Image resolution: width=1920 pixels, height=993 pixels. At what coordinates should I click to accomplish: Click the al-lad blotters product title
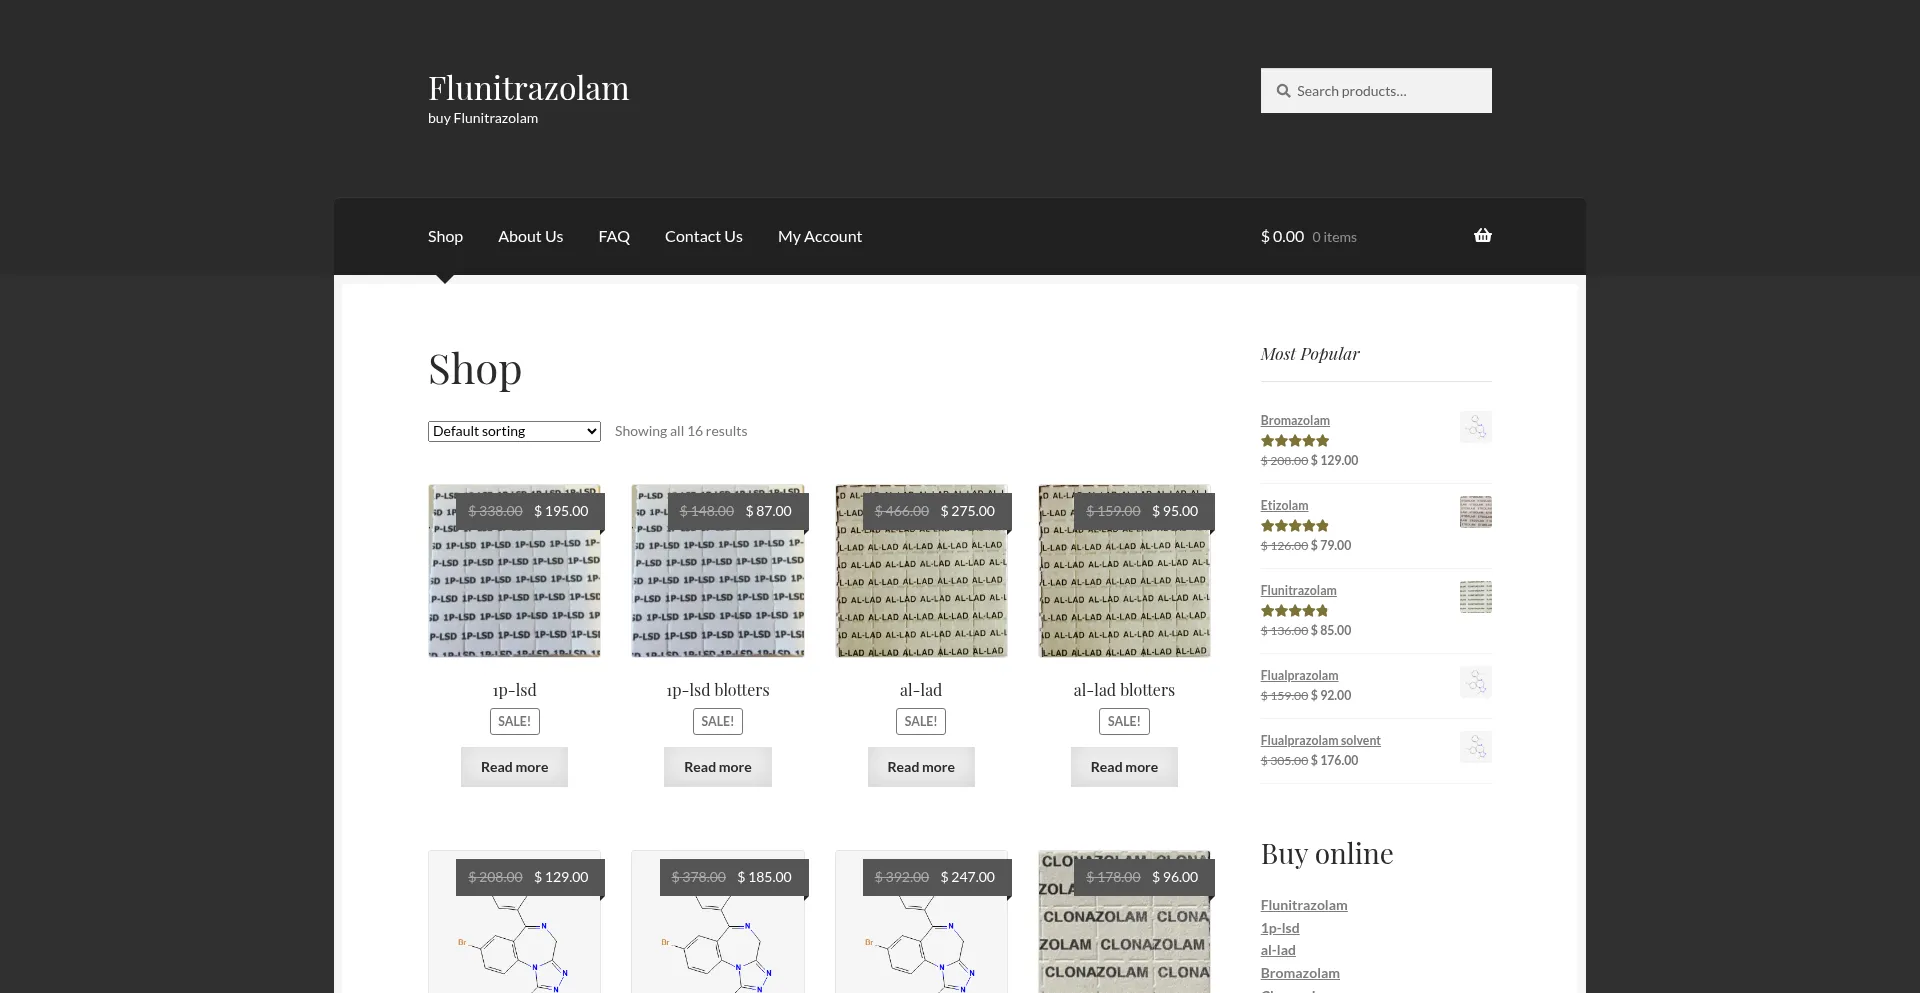click(x=1124, y=690)
